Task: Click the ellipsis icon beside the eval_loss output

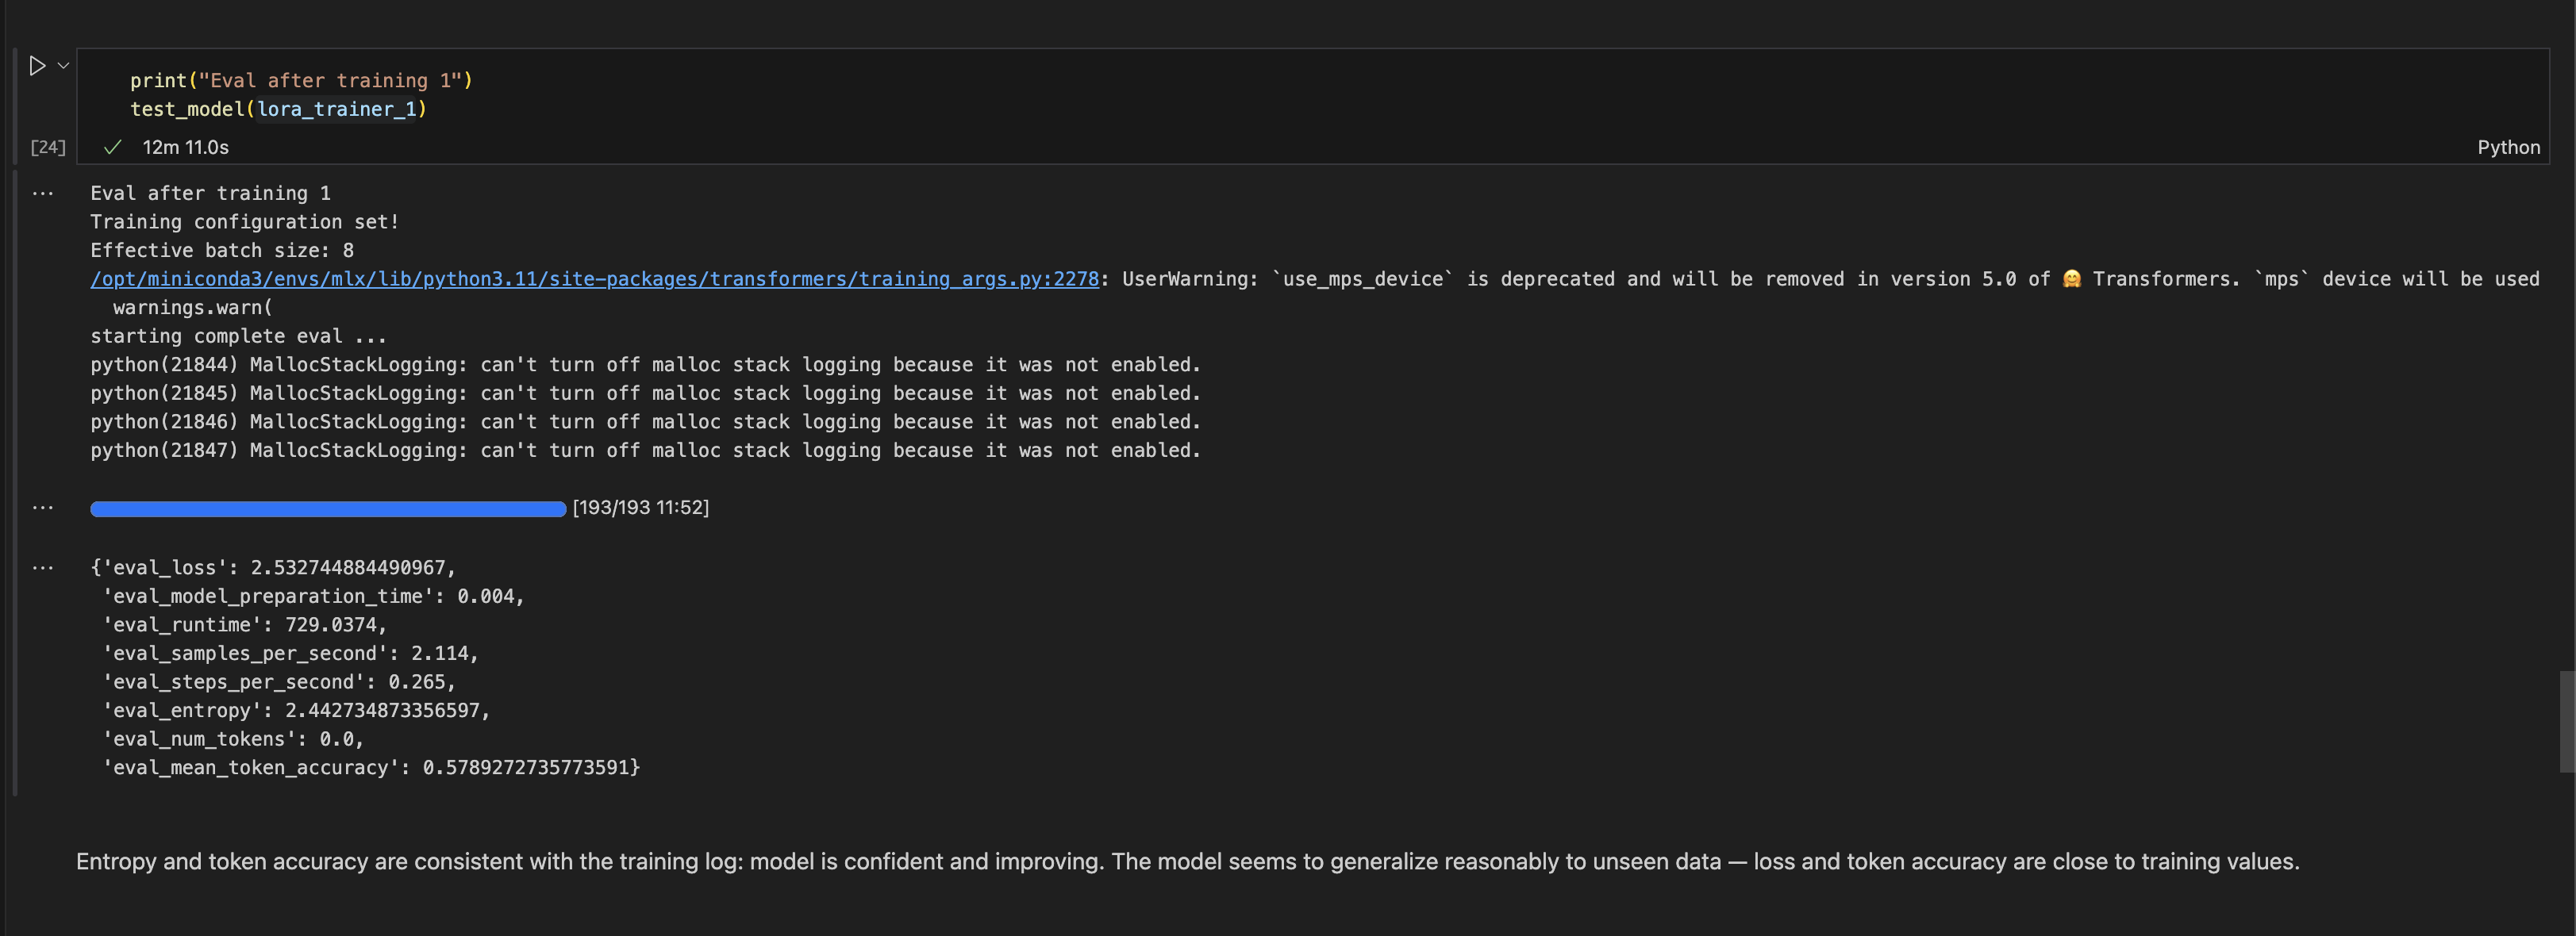Action: [x=42, y=567]
